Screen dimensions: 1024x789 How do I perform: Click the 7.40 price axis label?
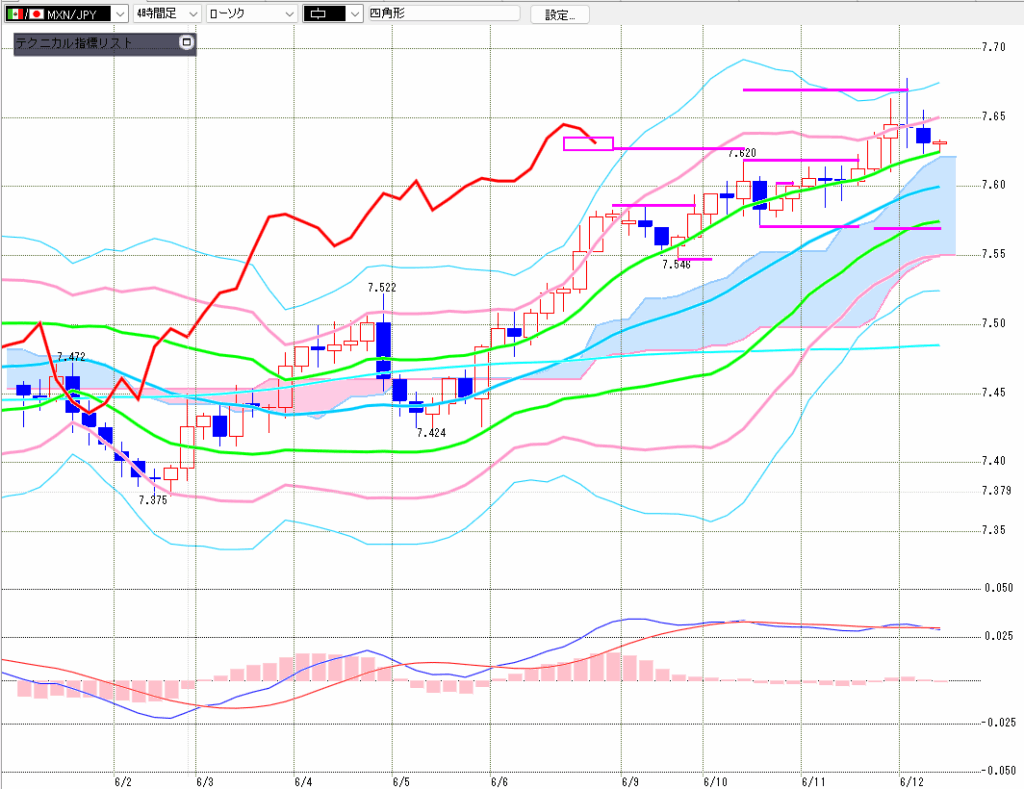[994, 461]
